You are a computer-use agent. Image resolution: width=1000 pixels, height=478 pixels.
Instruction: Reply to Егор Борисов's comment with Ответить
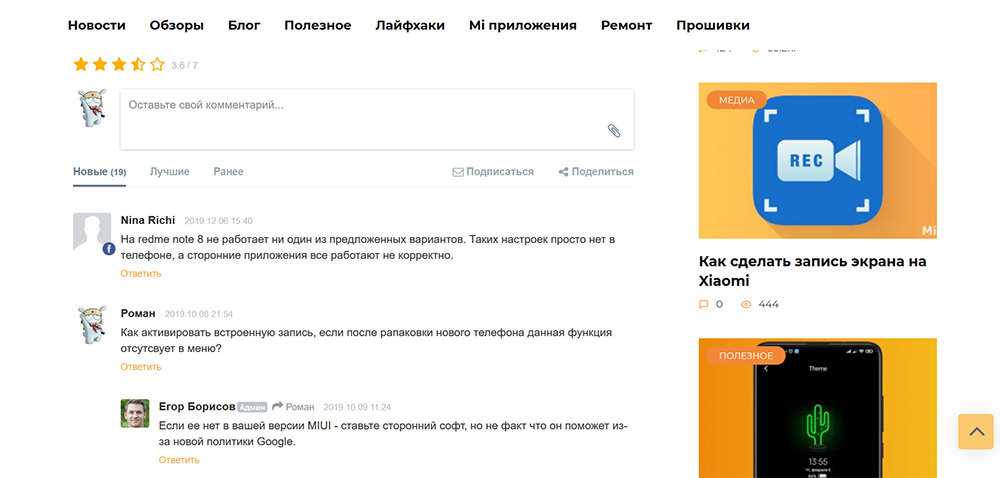(x=179, y=460)
